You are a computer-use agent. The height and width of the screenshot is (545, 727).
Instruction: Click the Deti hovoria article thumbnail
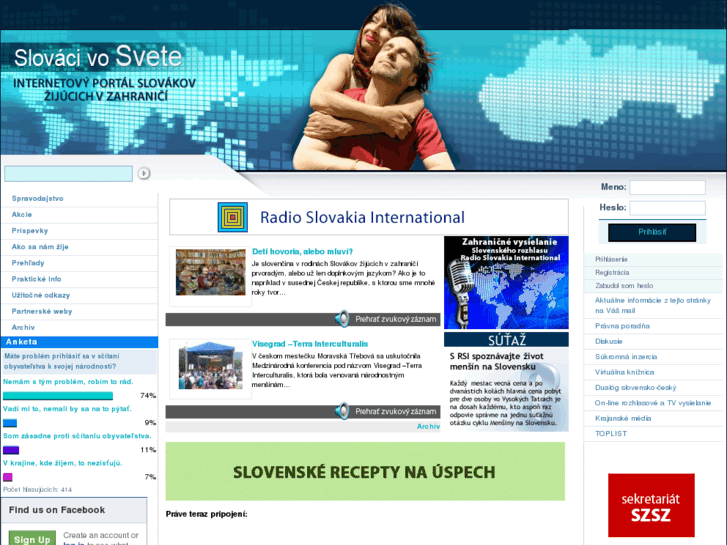pos(210,272)
